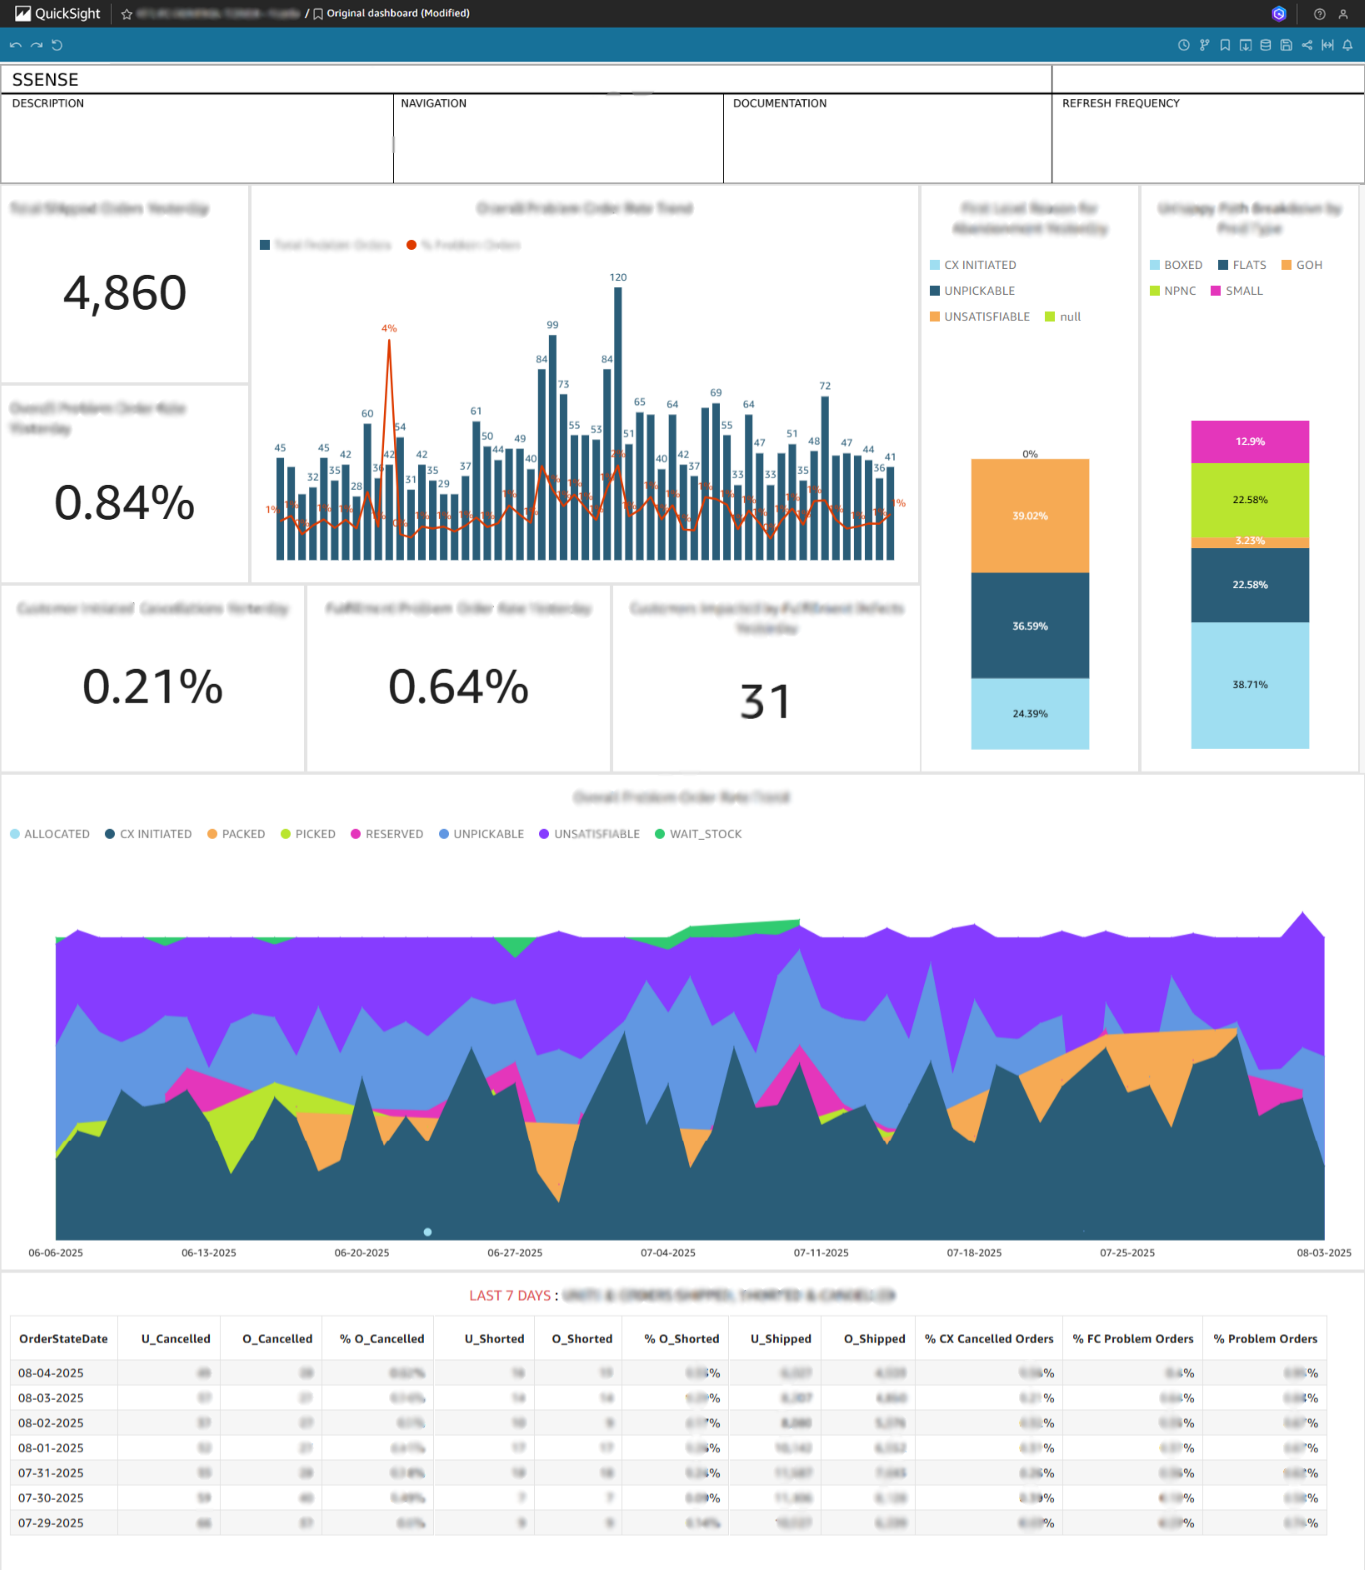Click the magenta 12.9% bar segment
This screenshot has height=1570, width=1365.
coord(1249,442)
